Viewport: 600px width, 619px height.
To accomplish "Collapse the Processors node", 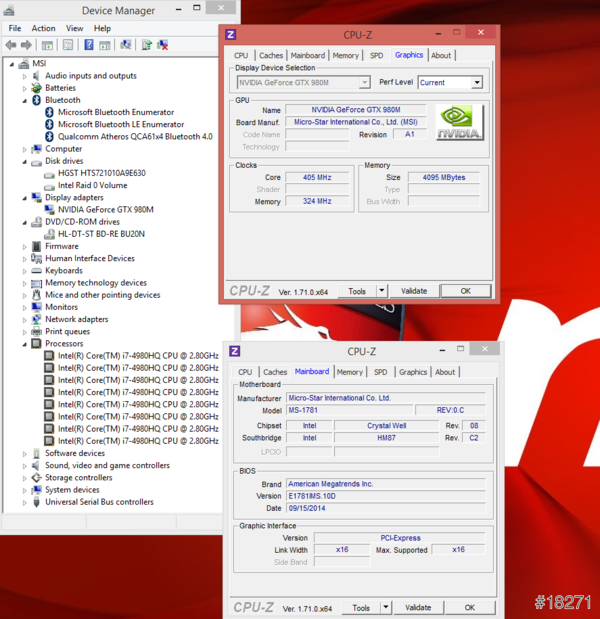I will (24, 344).
